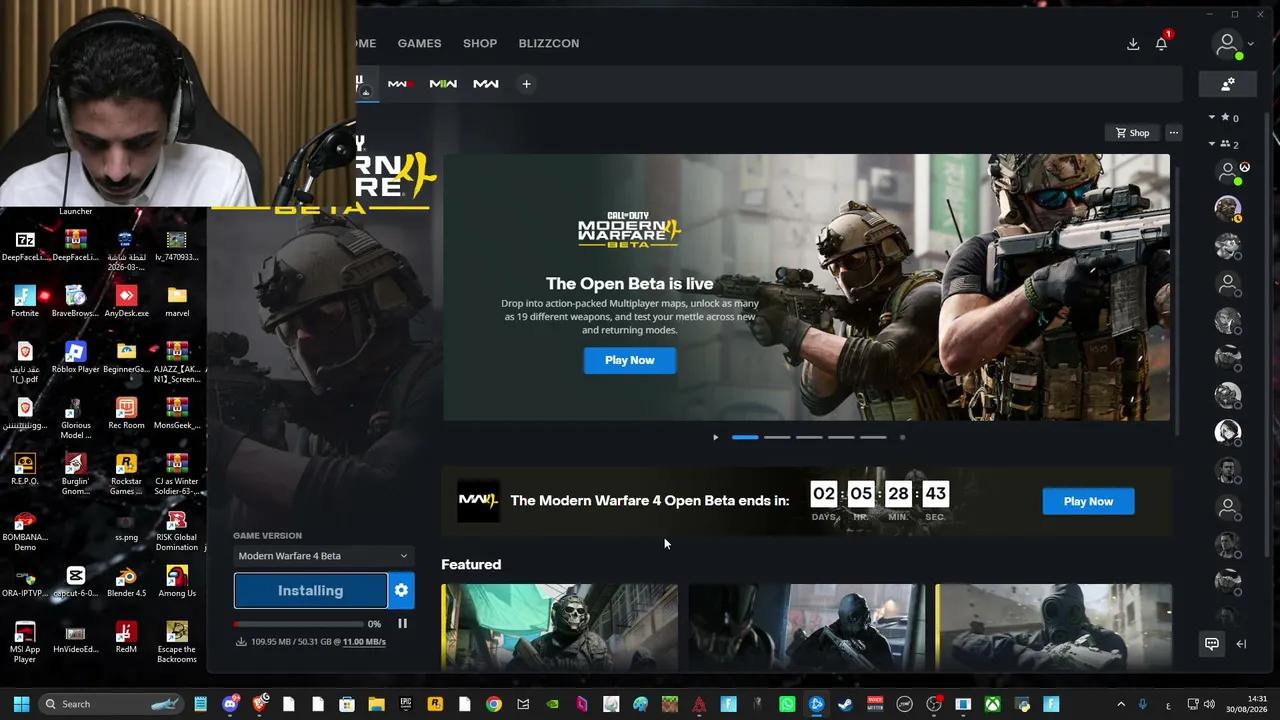Image resolution: width=1280 pixels, height=720 pixels.
Task: Open Steam from the taskbar
Action: click(846, 704)
